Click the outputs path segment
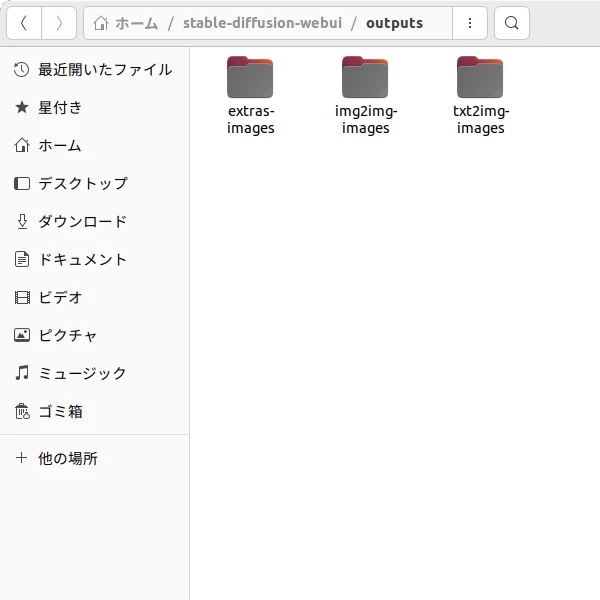The width and height of the screenshot is (600, 600). (394, 23)
